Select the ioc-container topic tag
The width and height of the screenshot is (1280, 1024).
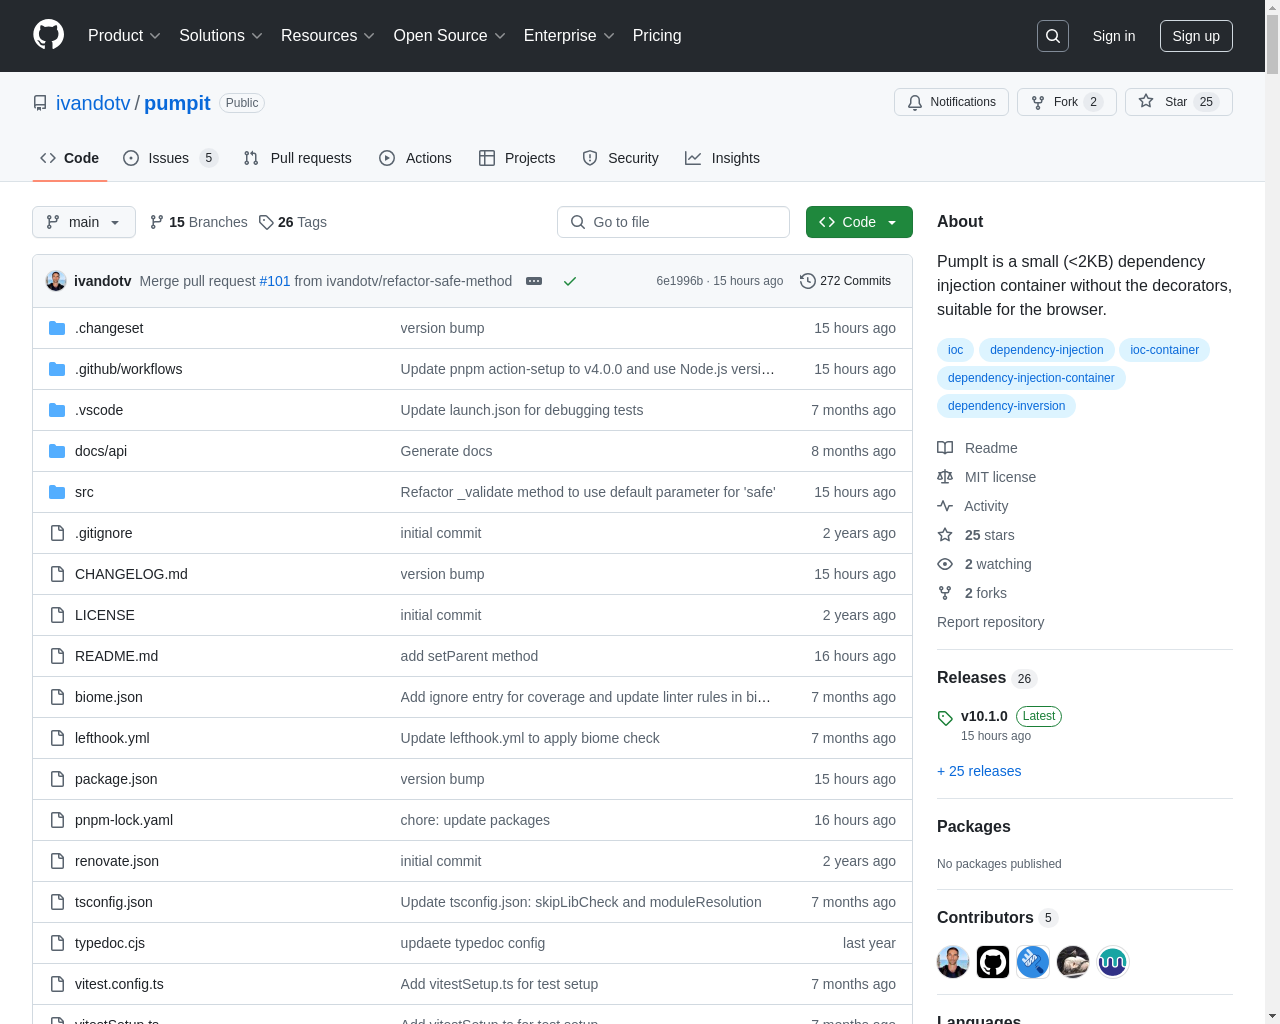coord(1164,350)
